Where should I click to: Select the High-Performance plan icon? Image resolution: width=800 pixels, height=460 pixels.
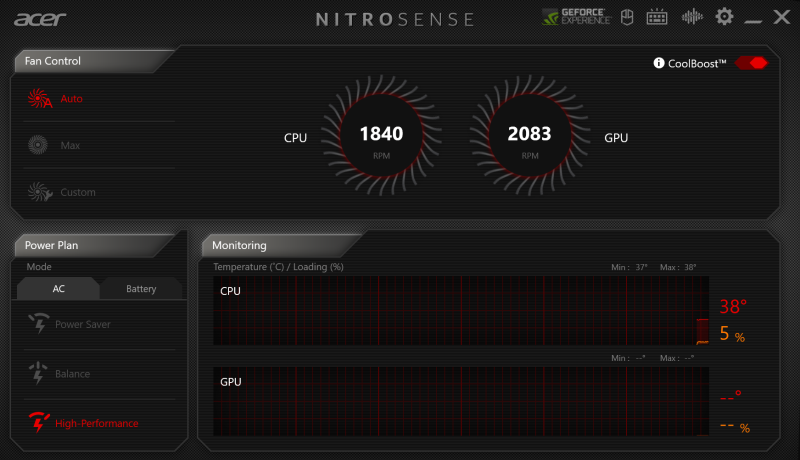(39, 423)
